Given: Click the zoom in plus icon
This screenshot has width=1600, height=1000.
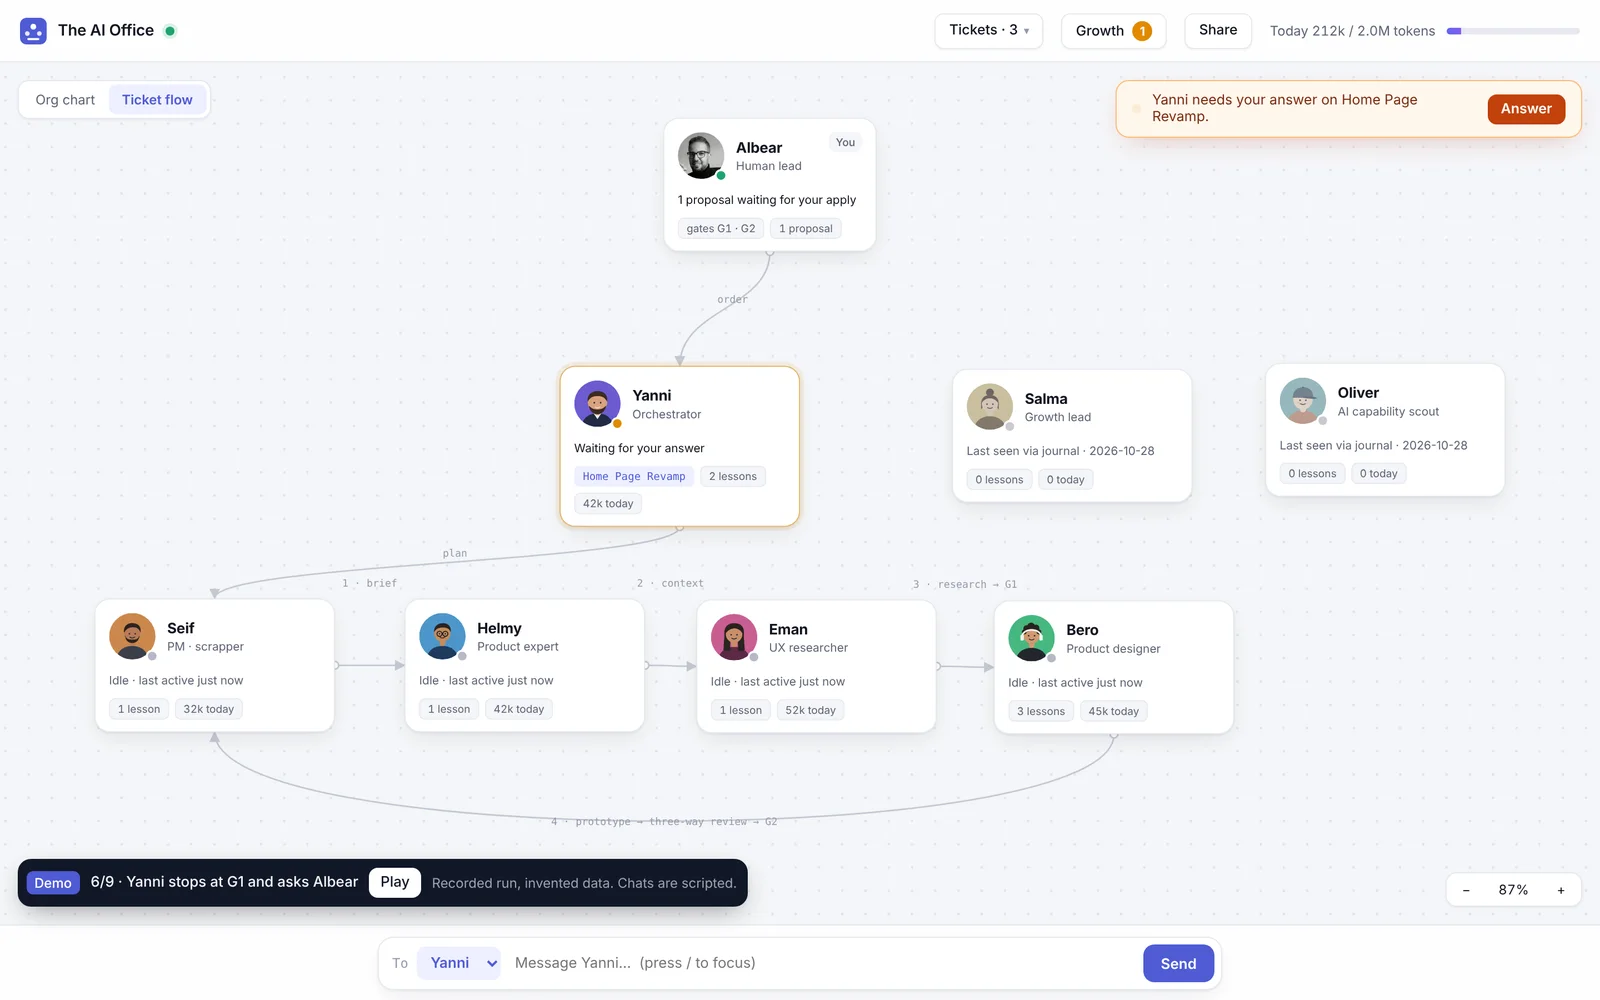Looking at the screenshot, I should coord(1561,890).
